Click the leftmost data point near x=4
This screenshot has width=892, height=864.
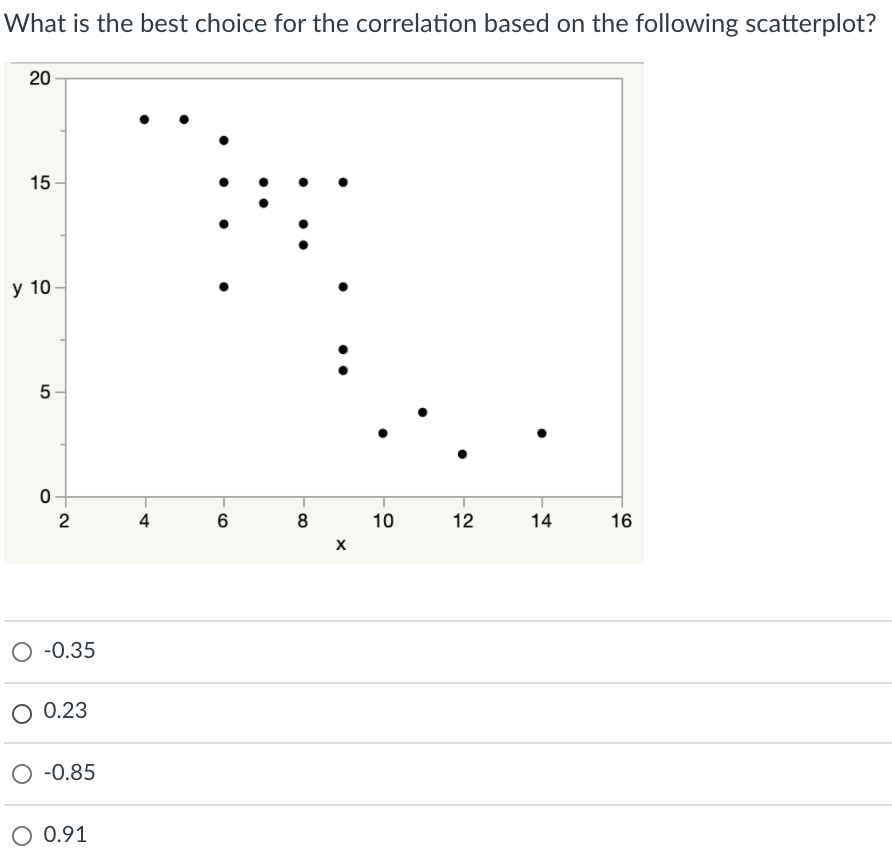143,119
